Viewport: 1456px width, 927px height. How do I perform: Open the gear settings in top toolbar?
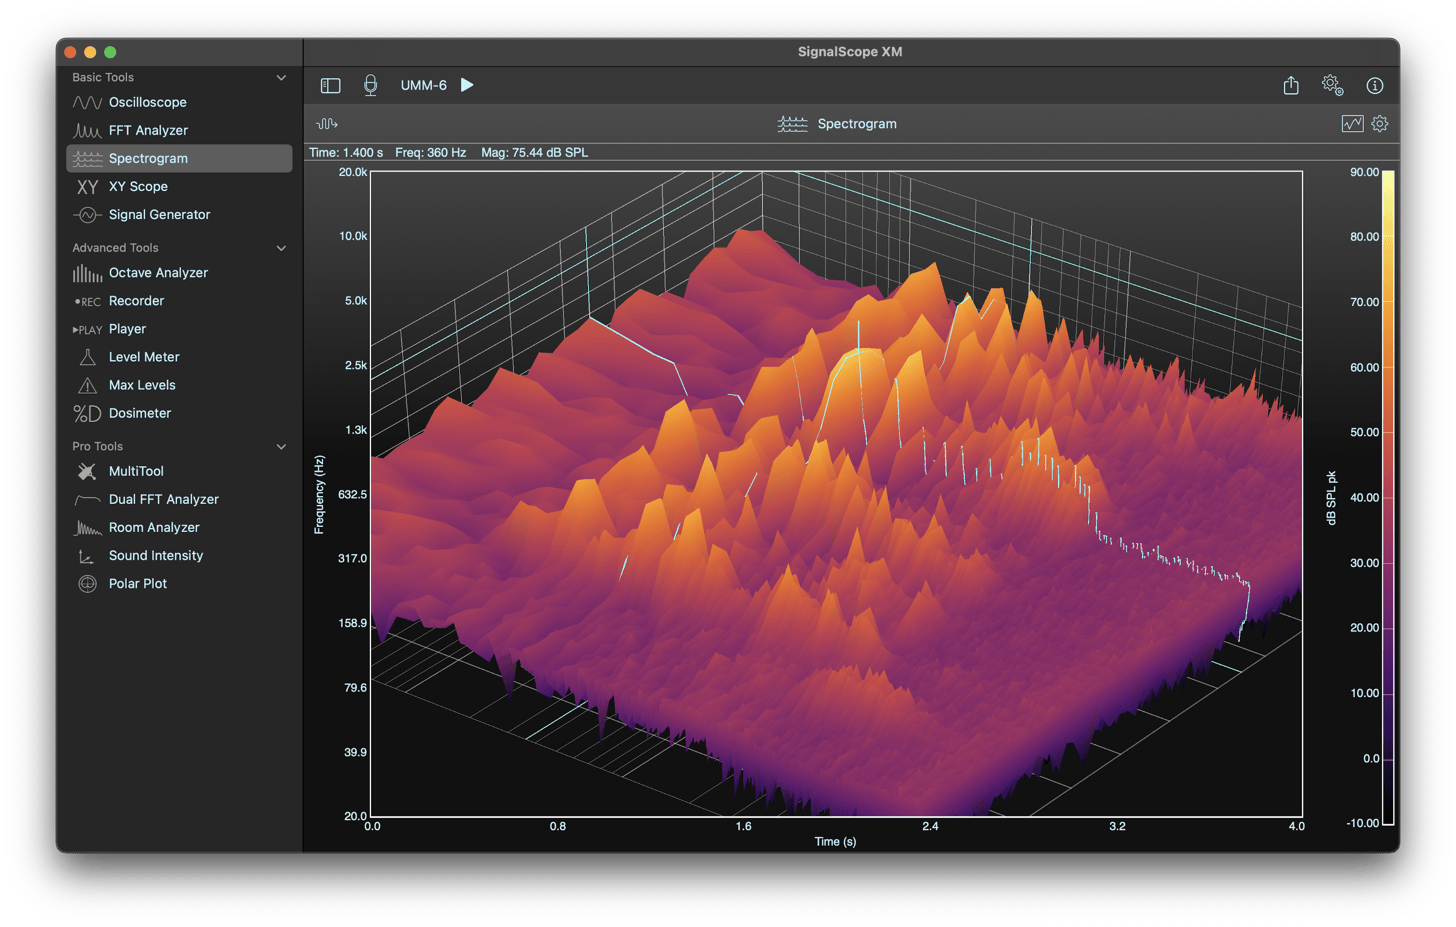pyautogui.click(x=1332, y=85)
